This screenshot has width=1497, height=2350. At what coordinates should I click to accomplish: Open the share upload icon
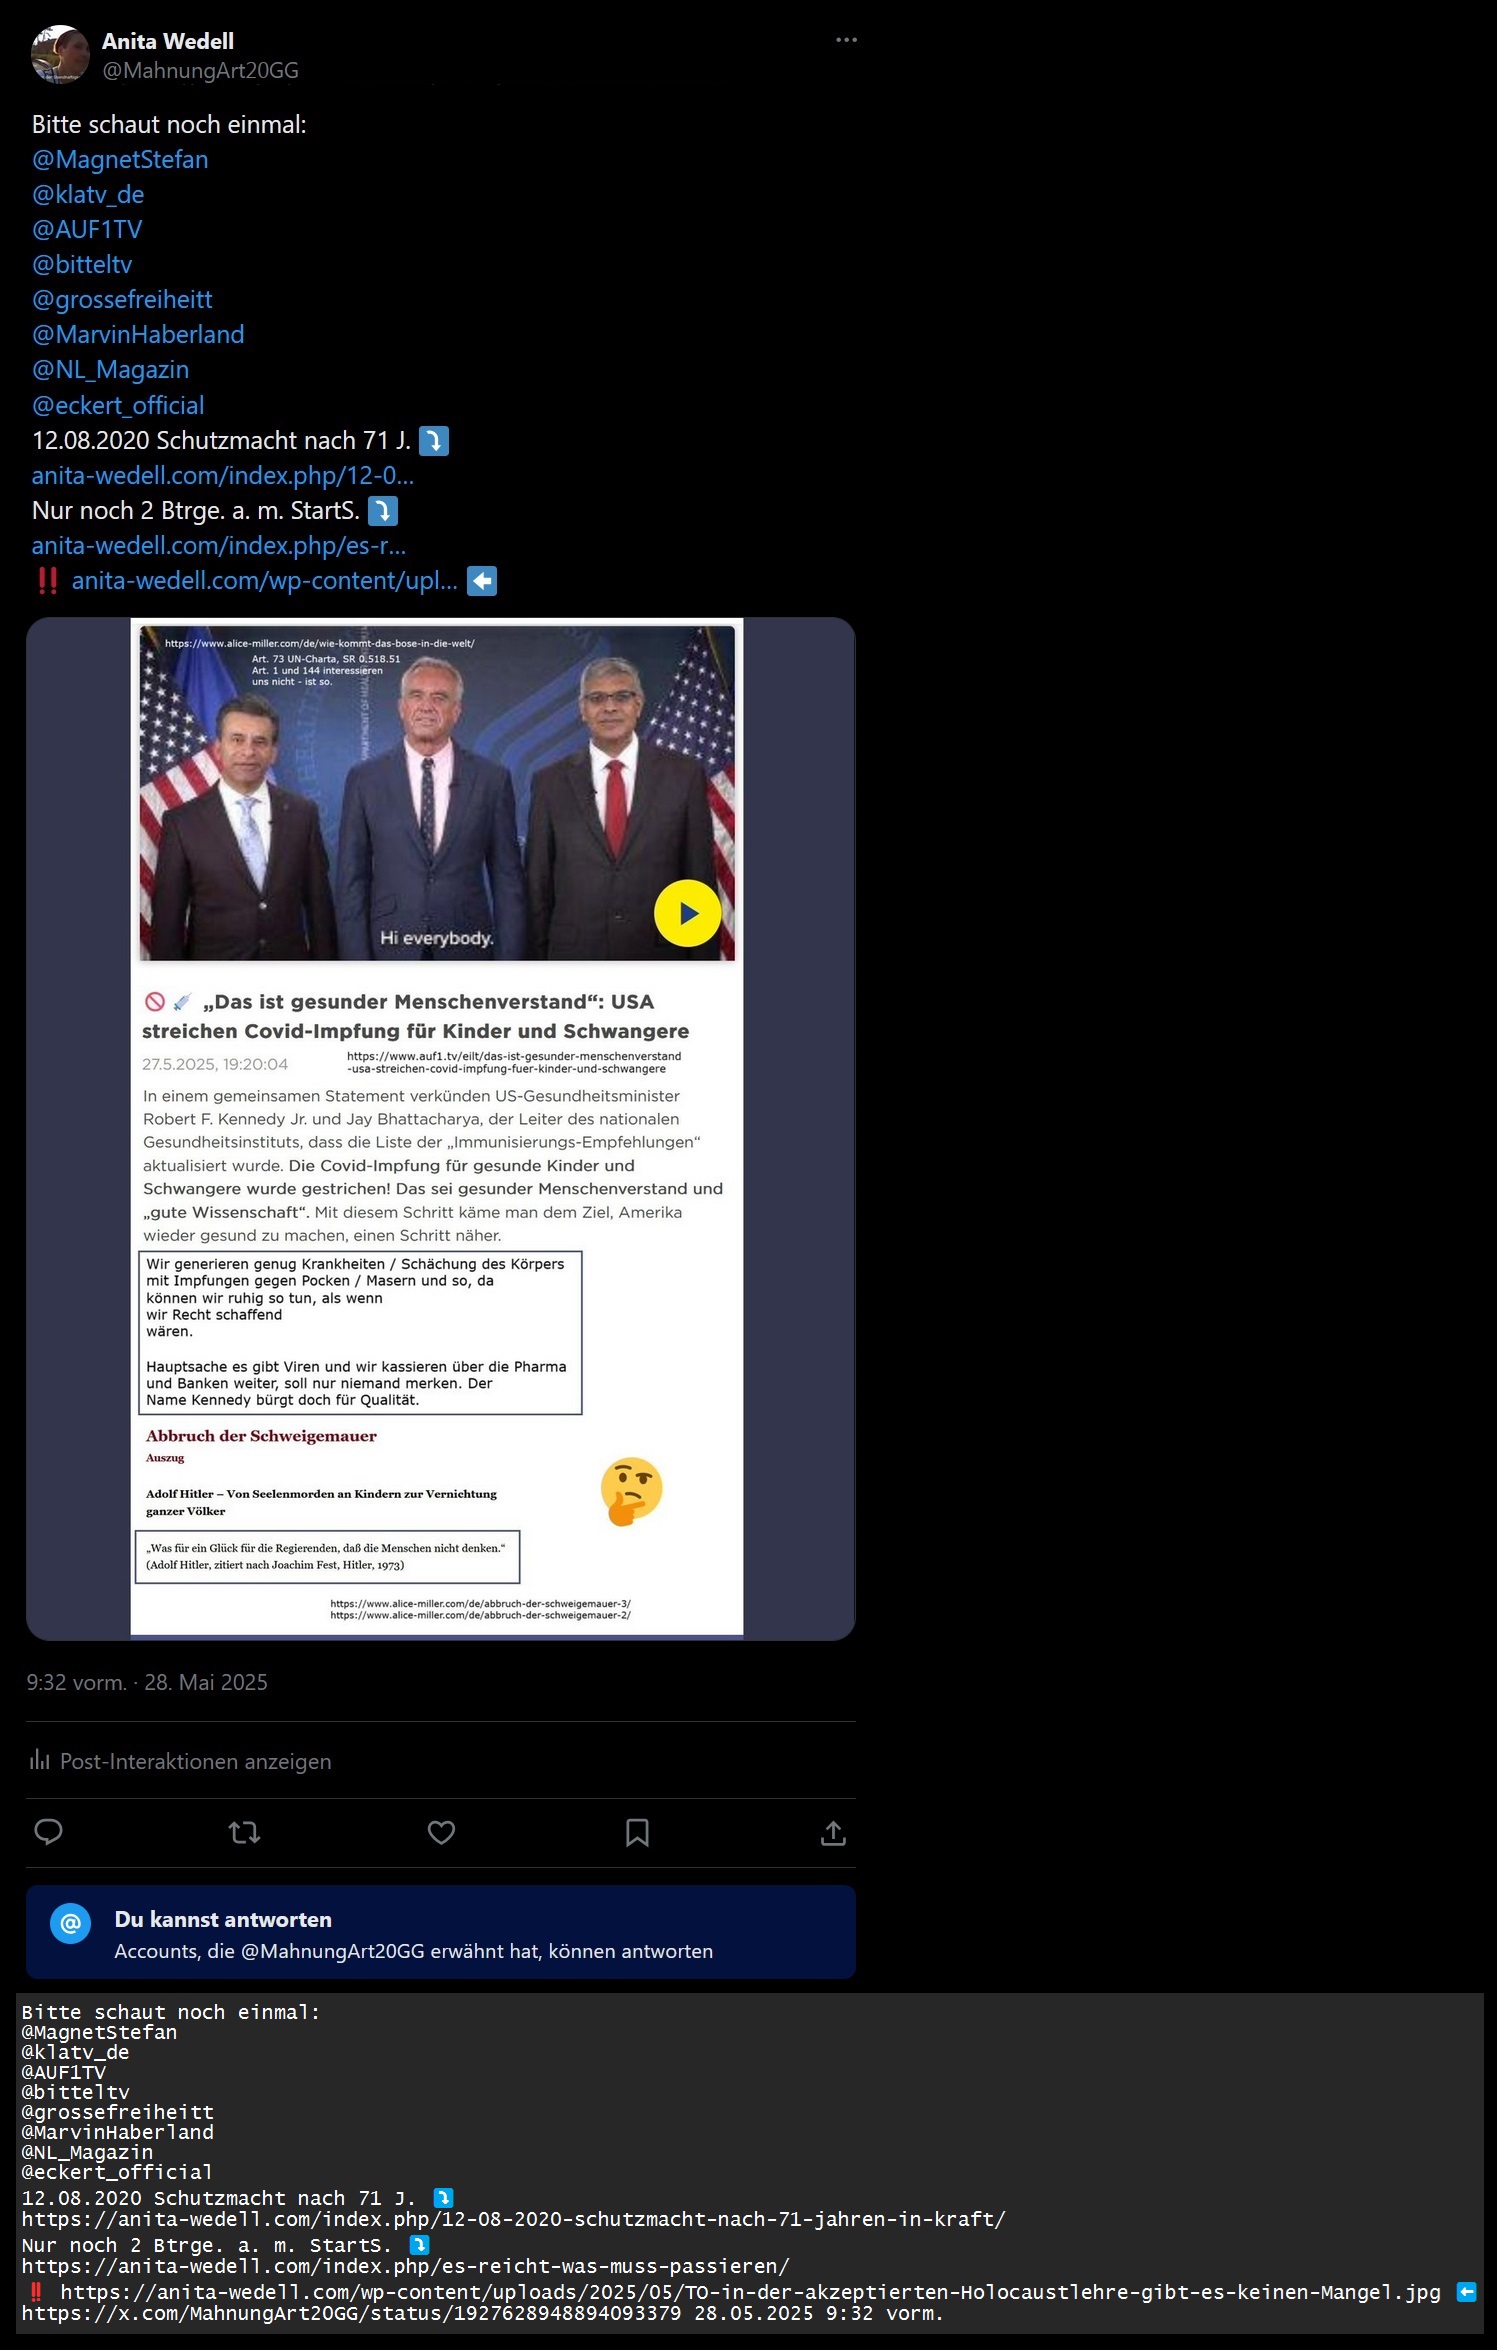833,1832
